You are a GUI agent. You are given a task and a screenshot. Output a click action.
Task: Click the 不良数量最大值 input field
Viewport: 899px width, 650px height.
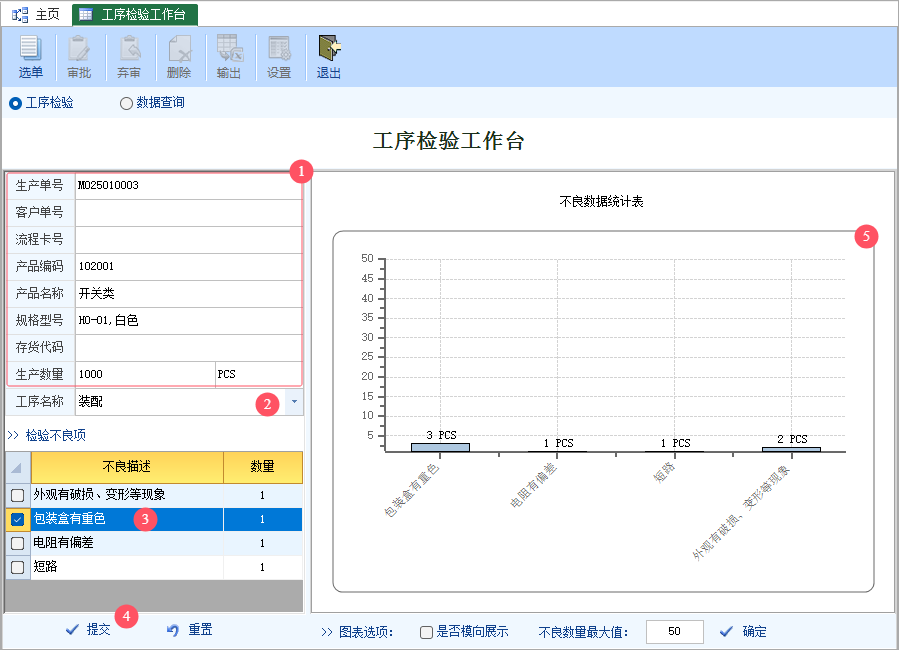coord(674,632)
